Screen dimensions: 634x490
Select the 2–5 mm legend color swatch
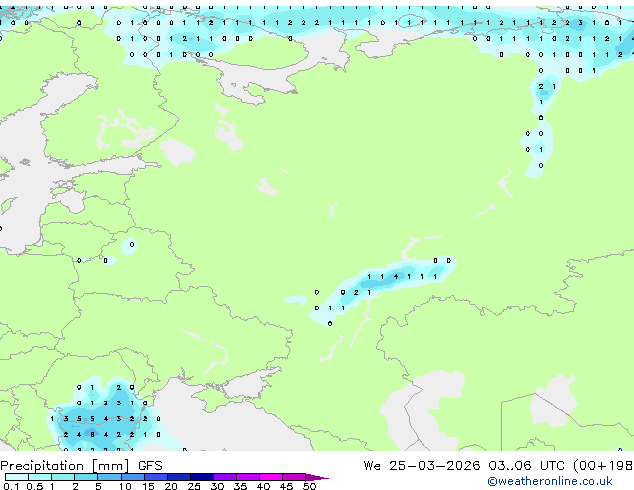point(86,477)
